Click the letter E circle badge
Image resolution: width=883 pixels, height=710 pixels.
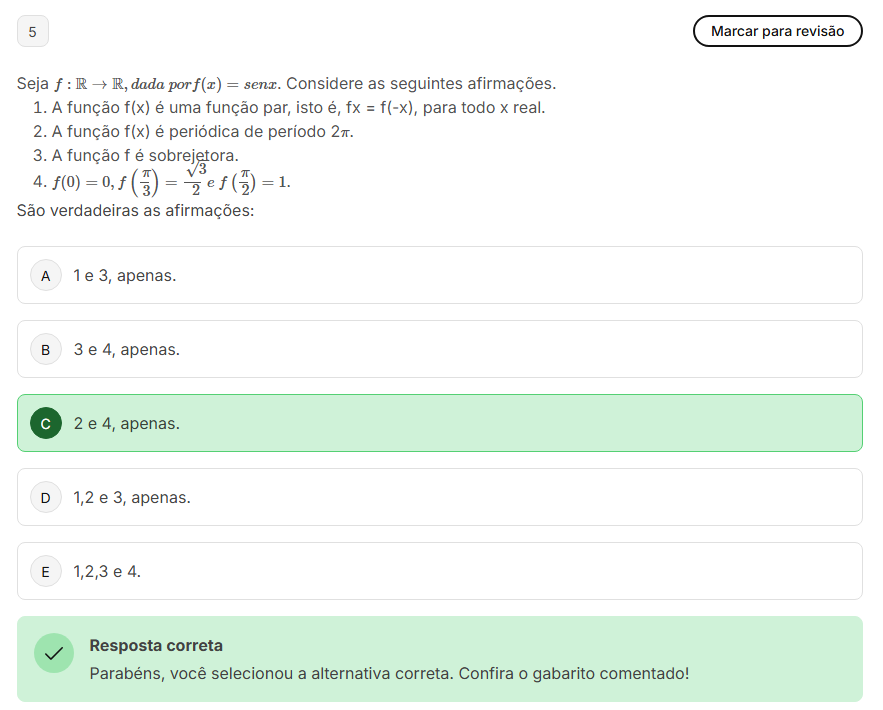click(x=46, y=571)
